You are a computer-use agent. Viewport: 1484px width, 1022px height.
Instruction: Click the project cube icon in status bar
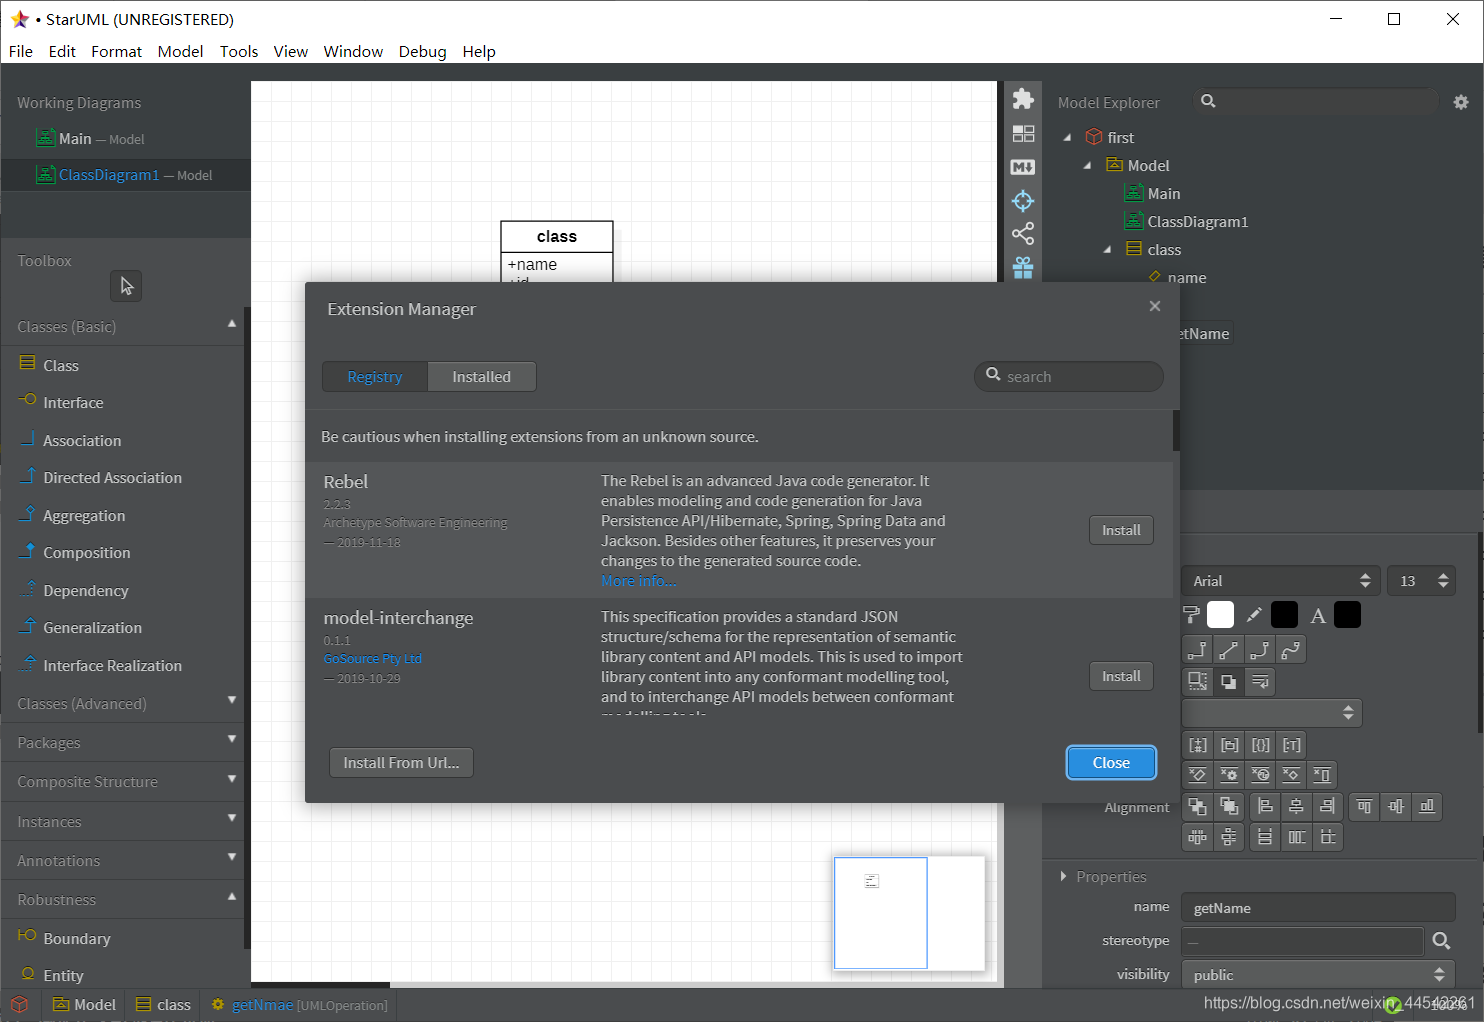pos(19,1005)
